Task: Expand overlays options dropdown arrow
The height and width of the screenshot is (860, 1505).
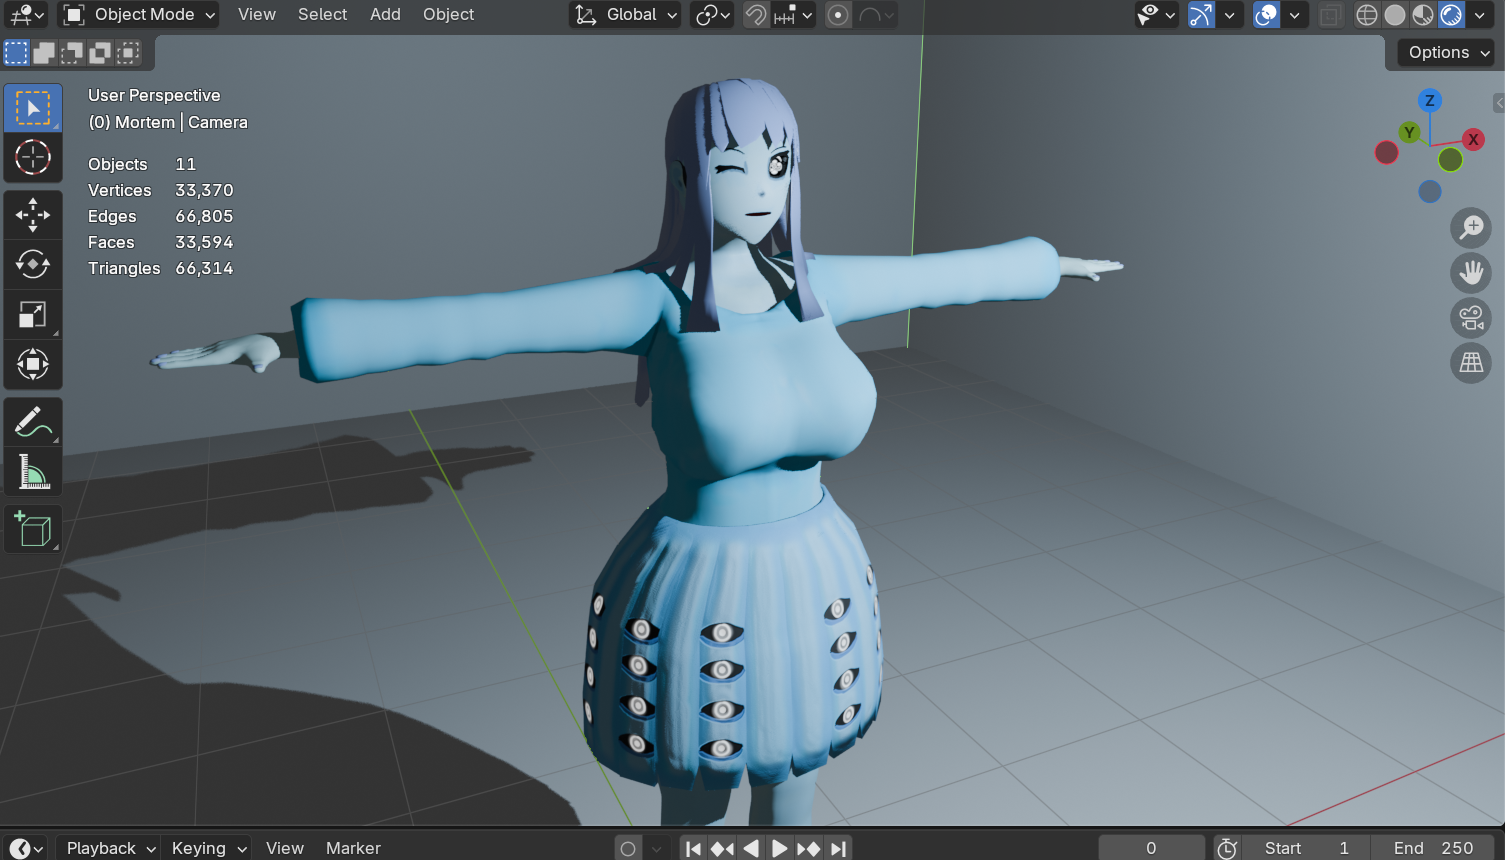Action: (x=1295, y=15)
